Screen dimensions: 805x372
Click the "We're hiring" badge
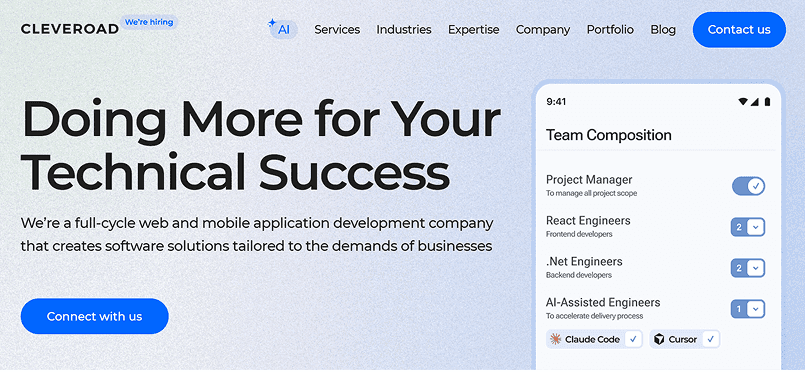(149, 22)
